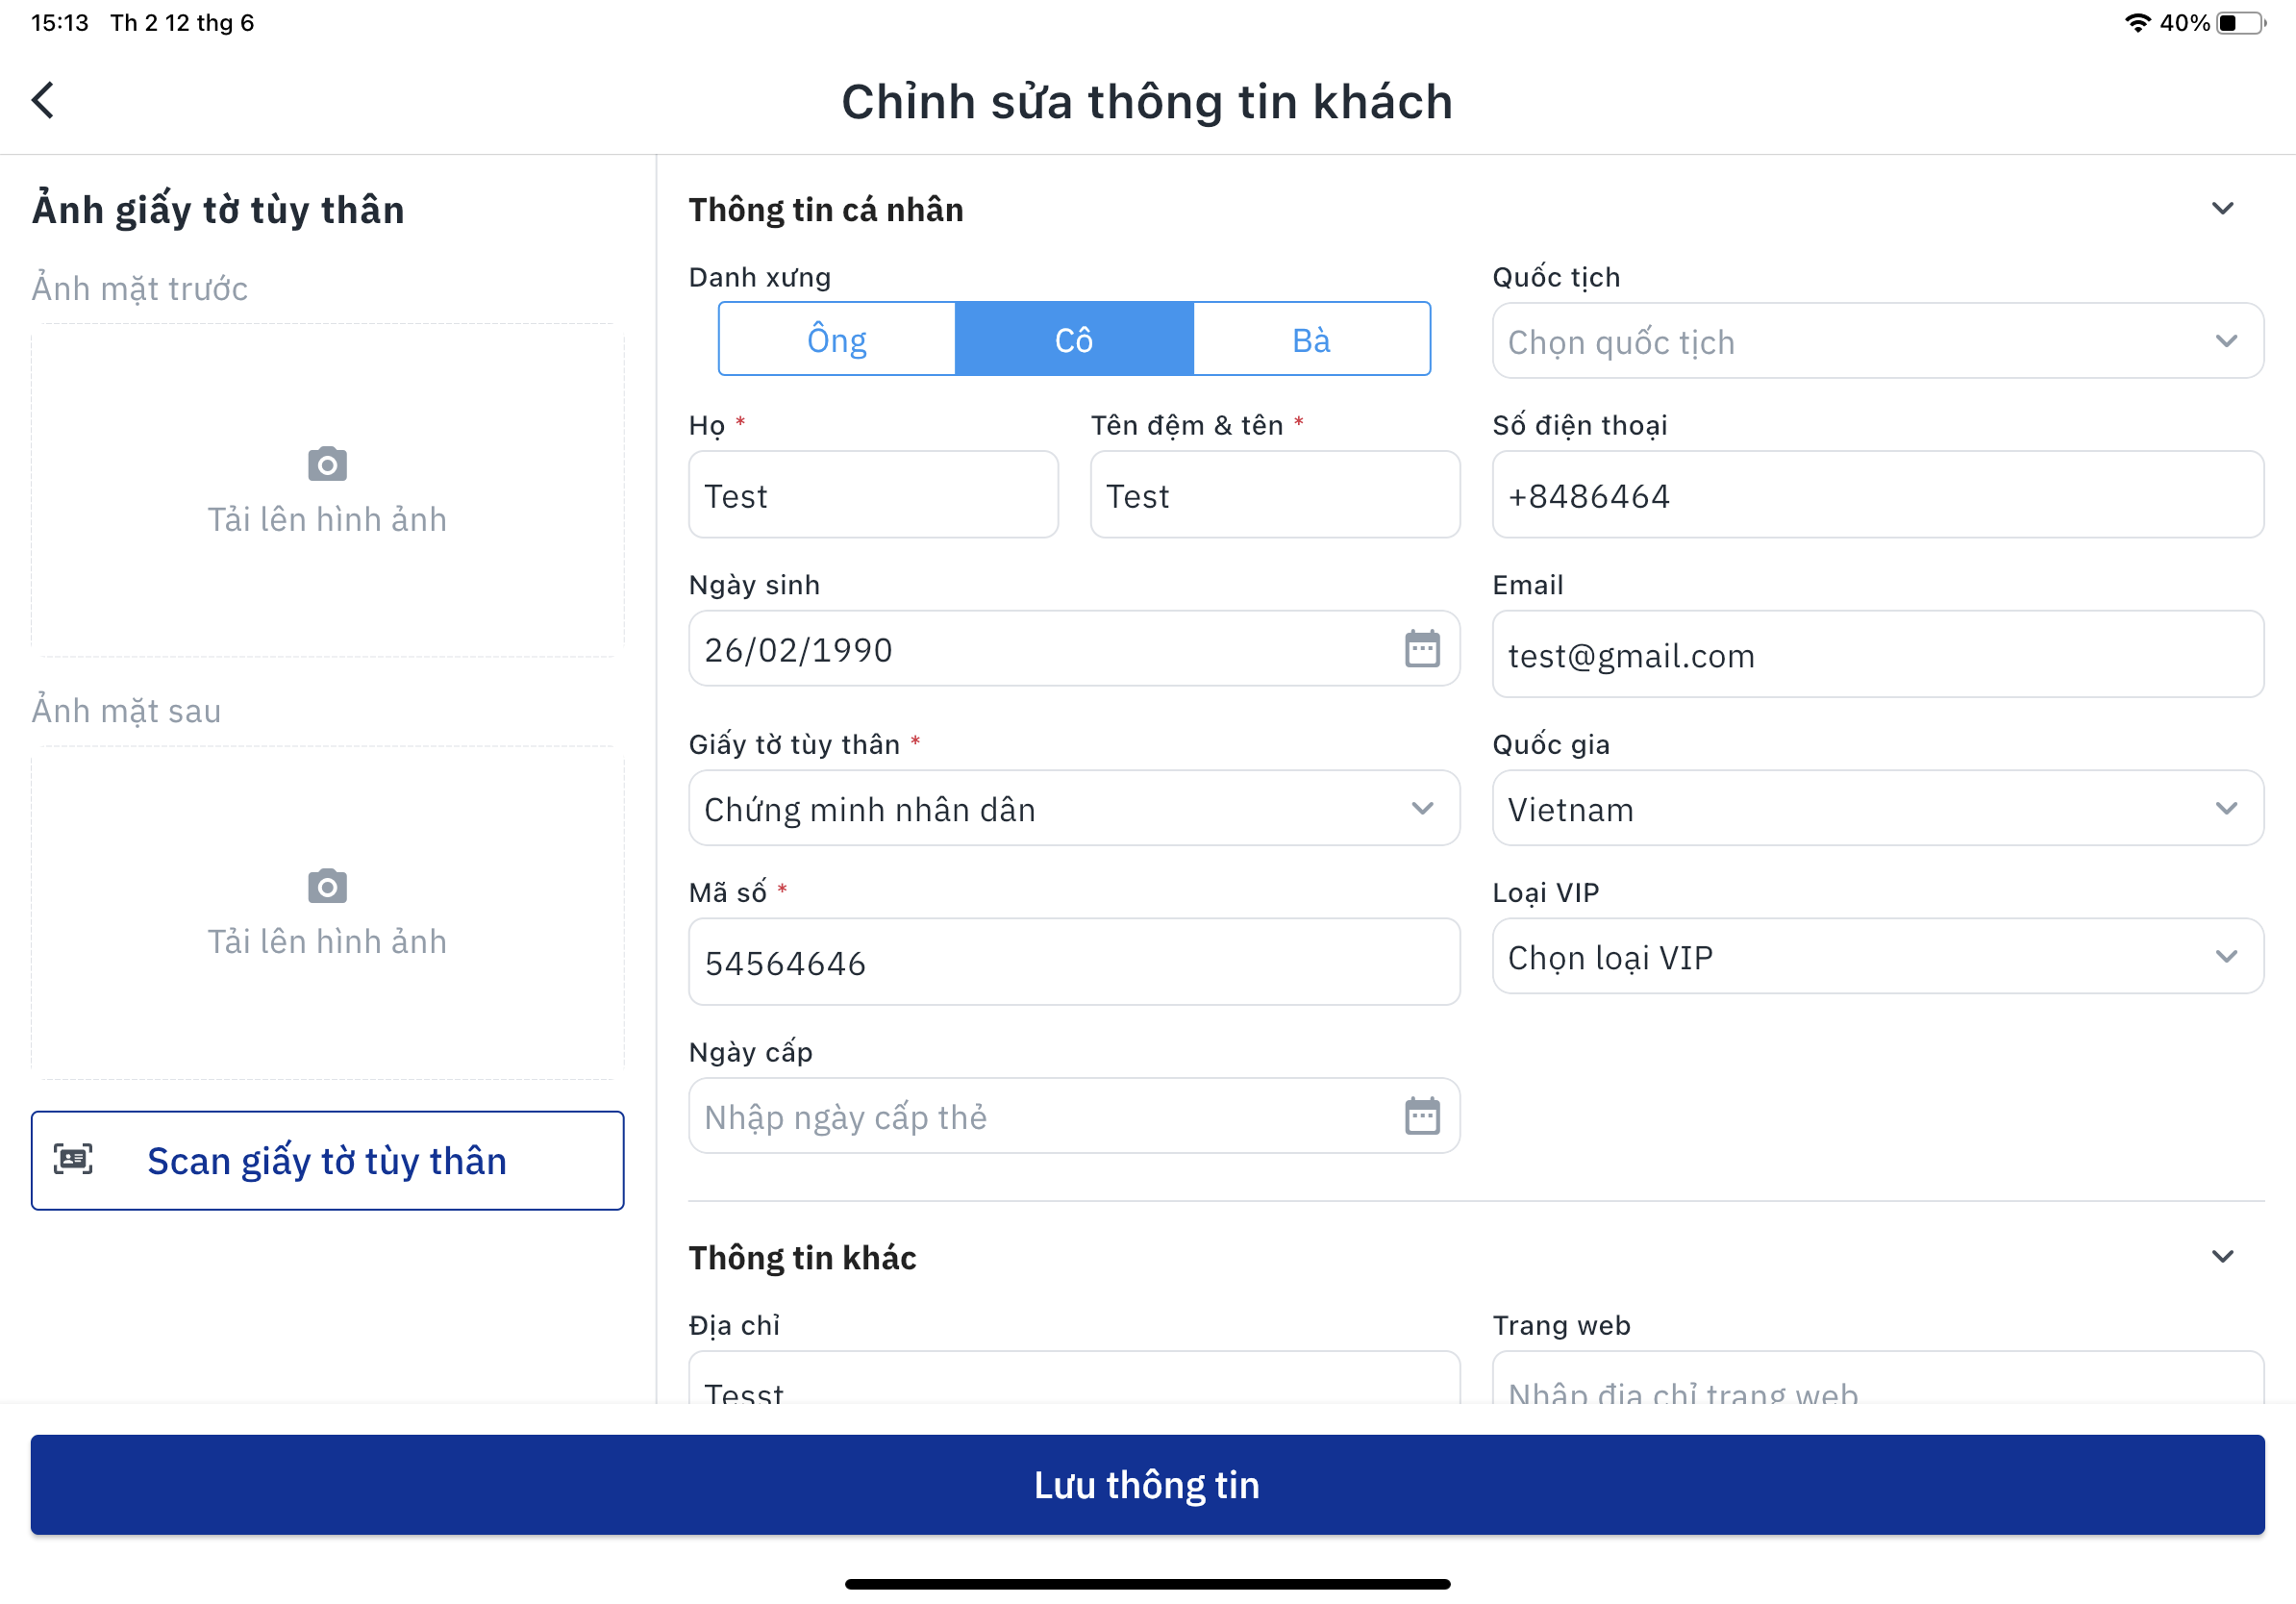Open the Giấy tờ tùy thân dropdown
2296x1604 pixels.
tap(1073, 808)
